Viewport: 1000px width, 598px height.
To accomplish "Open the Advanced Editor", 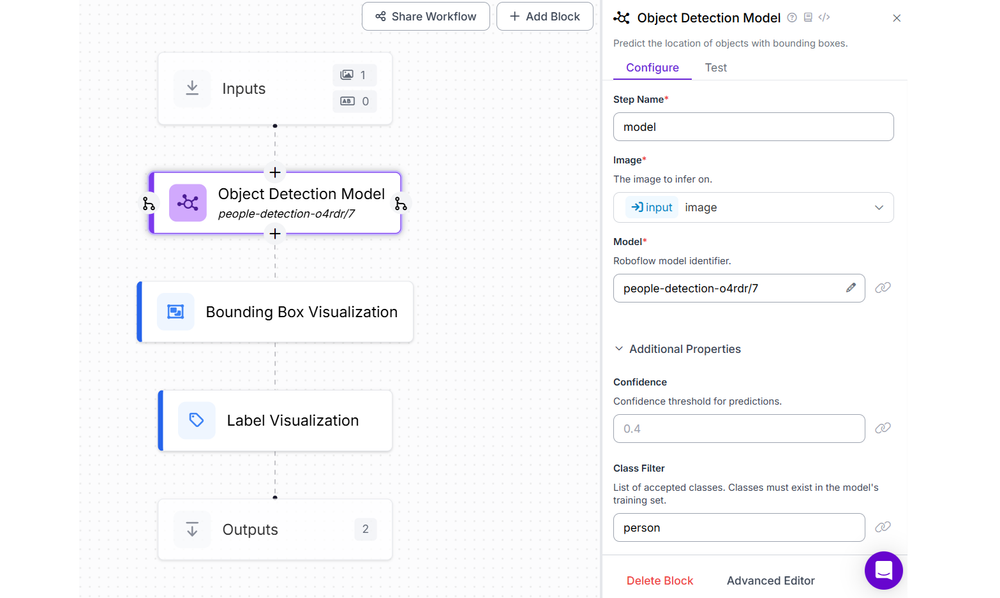I will tap(770, 580).
